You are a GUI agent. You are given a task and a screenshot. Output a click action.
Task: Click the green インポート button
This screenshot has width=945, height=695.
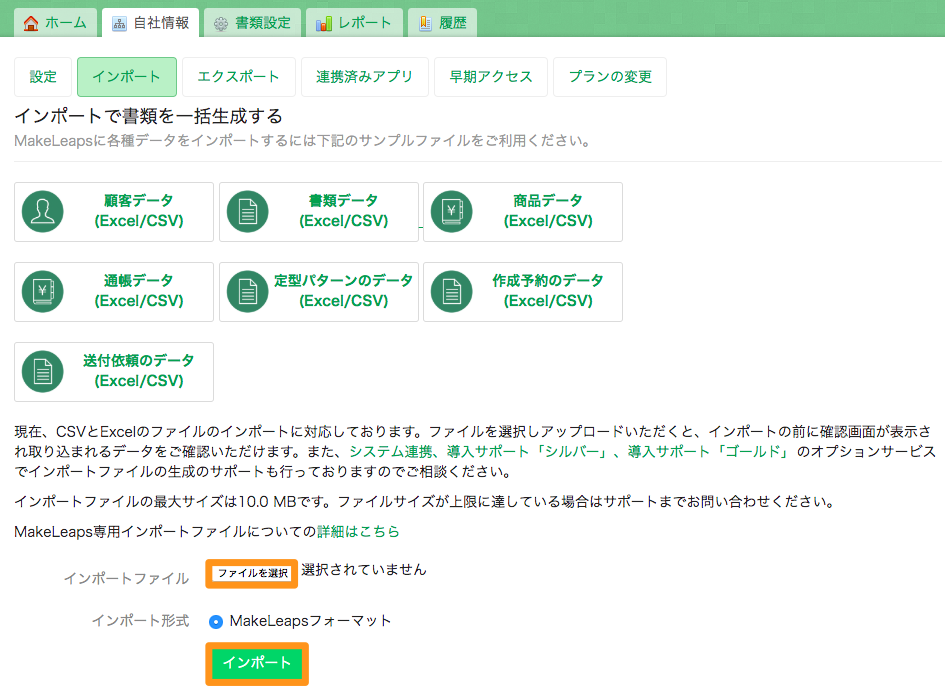[257, 663]
